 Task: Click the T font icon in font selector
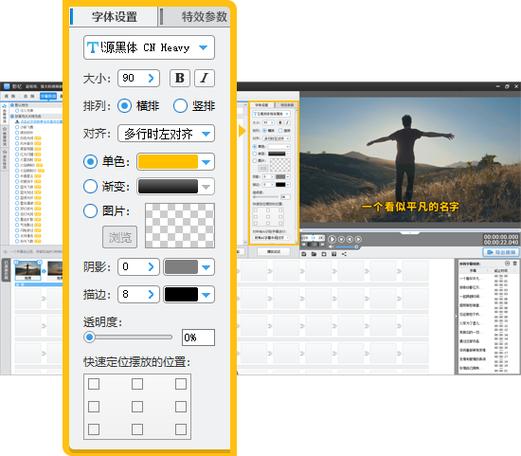92,48
